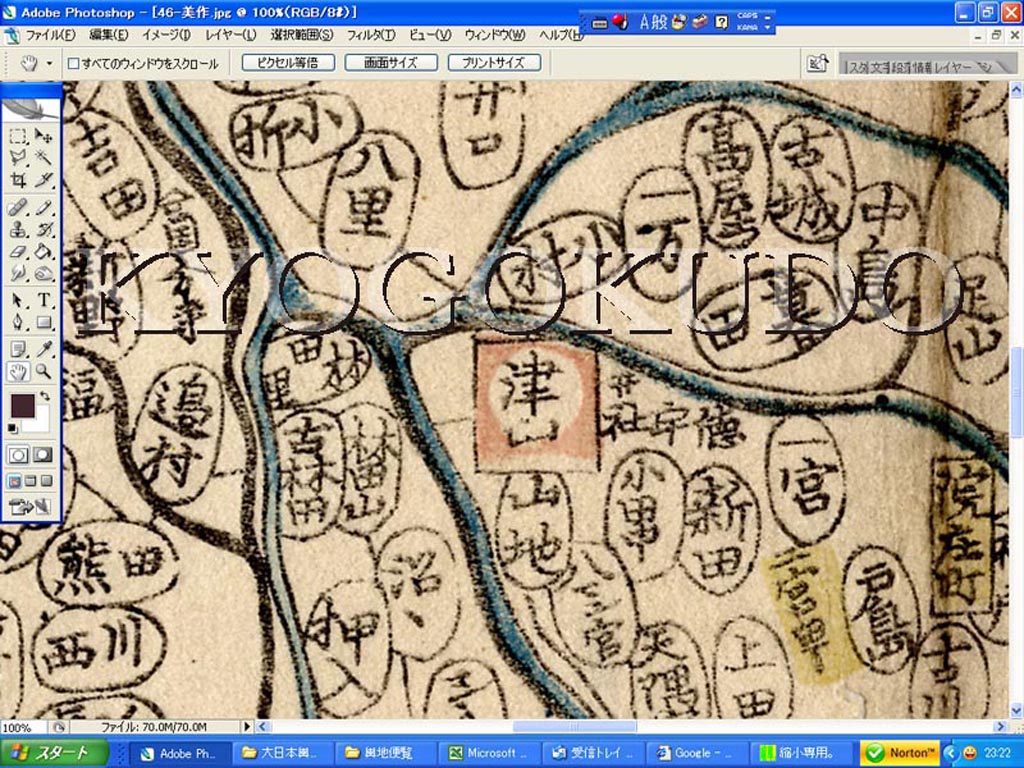The width and height of the screenshot is (1024, 768).
Task: Choose the Smudge tool
Action: point(18,272)
